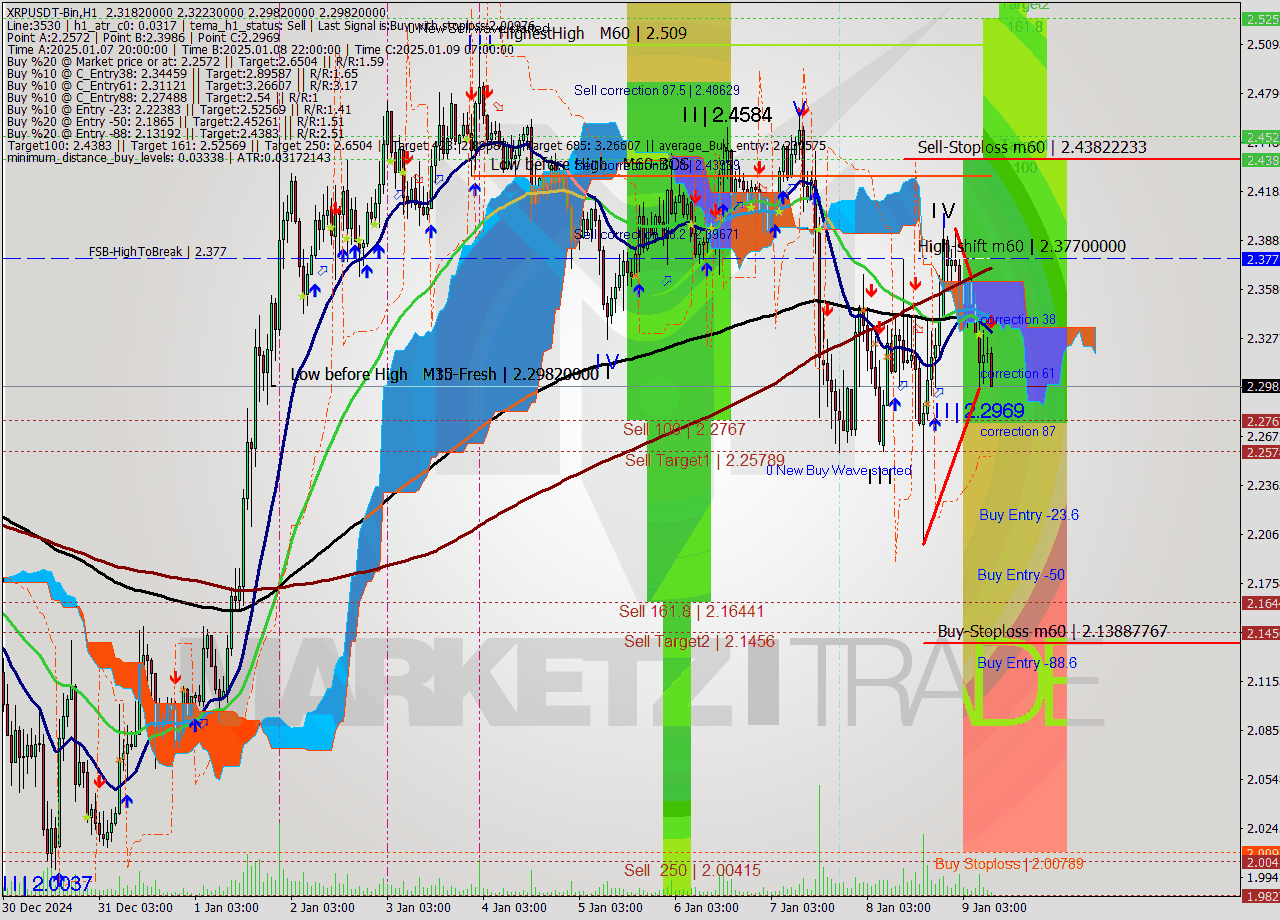Click the 'Low before High M15-Fresh | 2.29820000' label
Image resolution: width=1280 pixels, height=920 pixels.
pyautogui.click(x=444, y=374)
